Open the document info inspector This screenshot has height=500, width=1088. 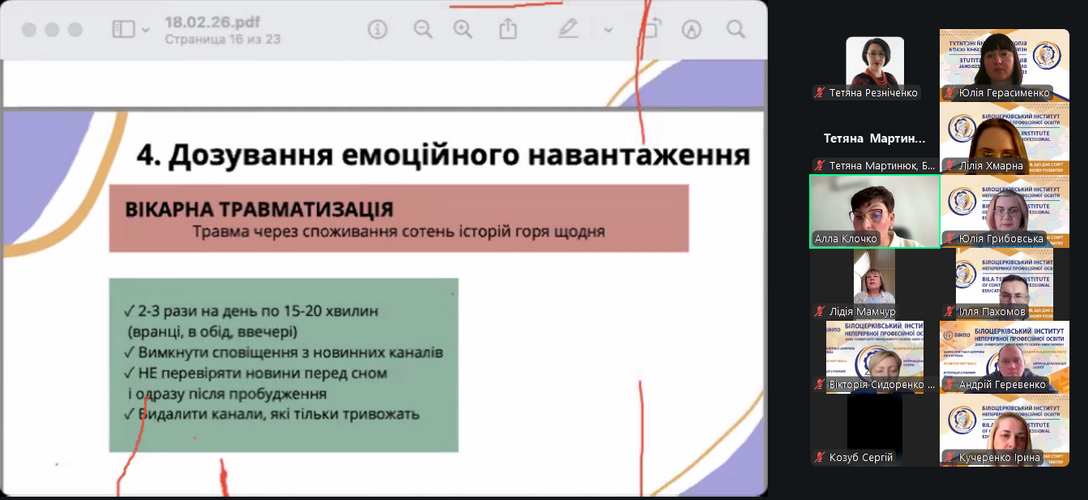click(377, 30)
